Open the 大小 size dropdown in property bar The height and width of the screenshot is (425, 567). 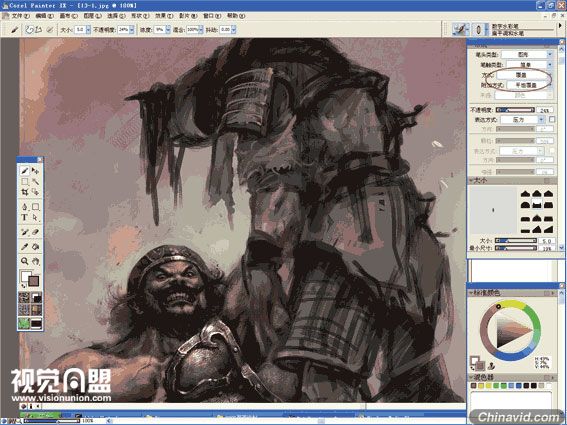(x=88, y=30)
